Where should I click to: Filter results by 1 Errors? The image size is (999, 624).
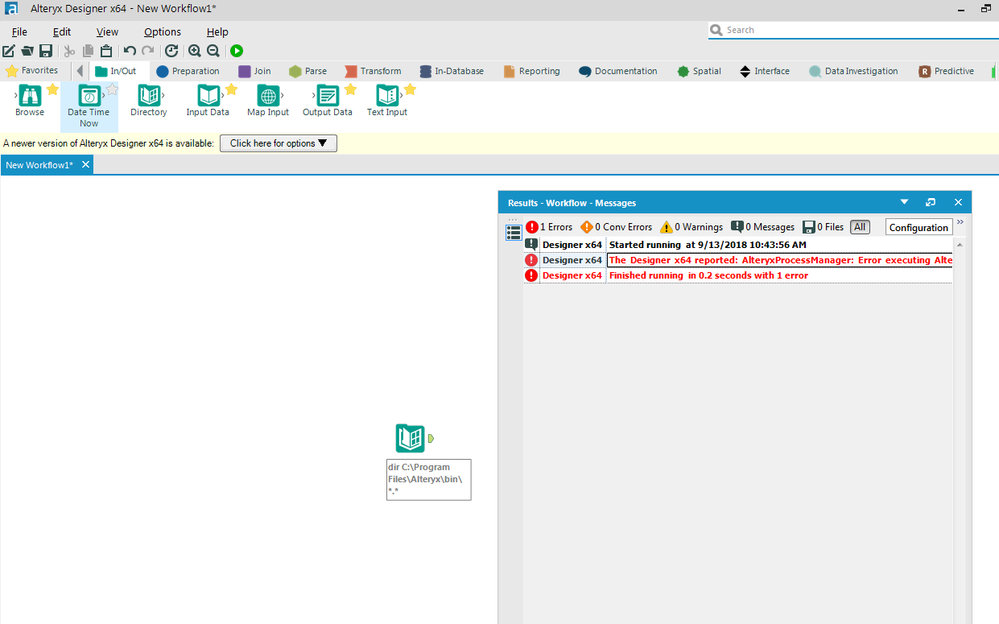[549, 227]
